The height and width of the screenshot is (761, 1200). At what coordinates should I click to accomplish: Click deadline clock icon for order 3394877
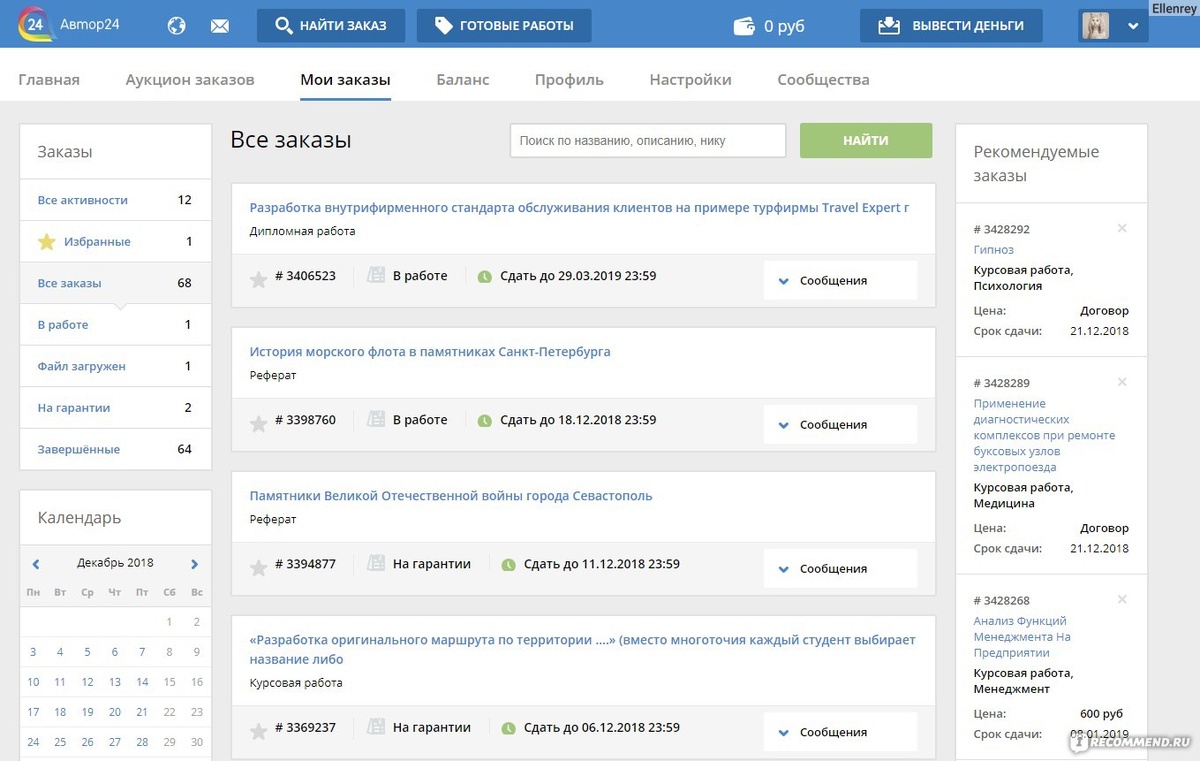click(508, 565)
